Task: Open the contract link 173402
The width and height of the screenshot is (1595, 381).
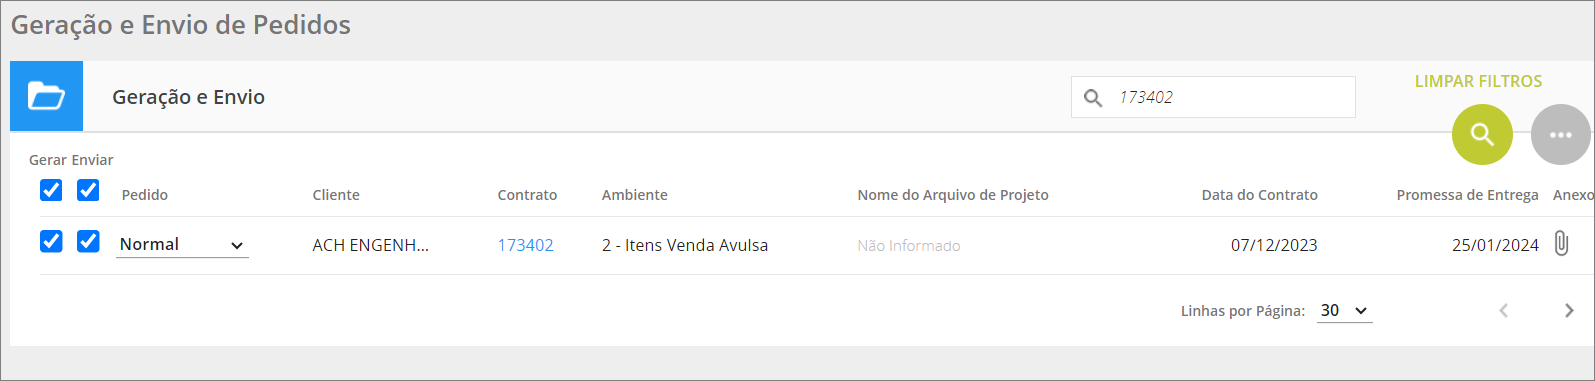Action: pyautogui.click(x=526, y=245)
